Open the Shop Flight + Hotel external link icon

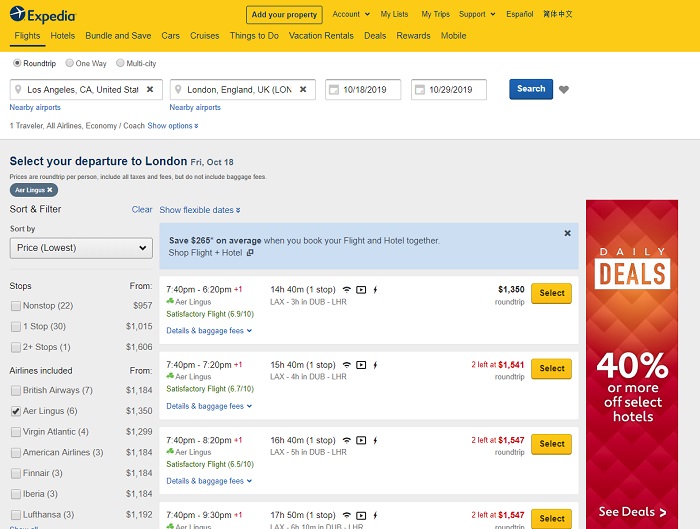(x=250, y=253)
